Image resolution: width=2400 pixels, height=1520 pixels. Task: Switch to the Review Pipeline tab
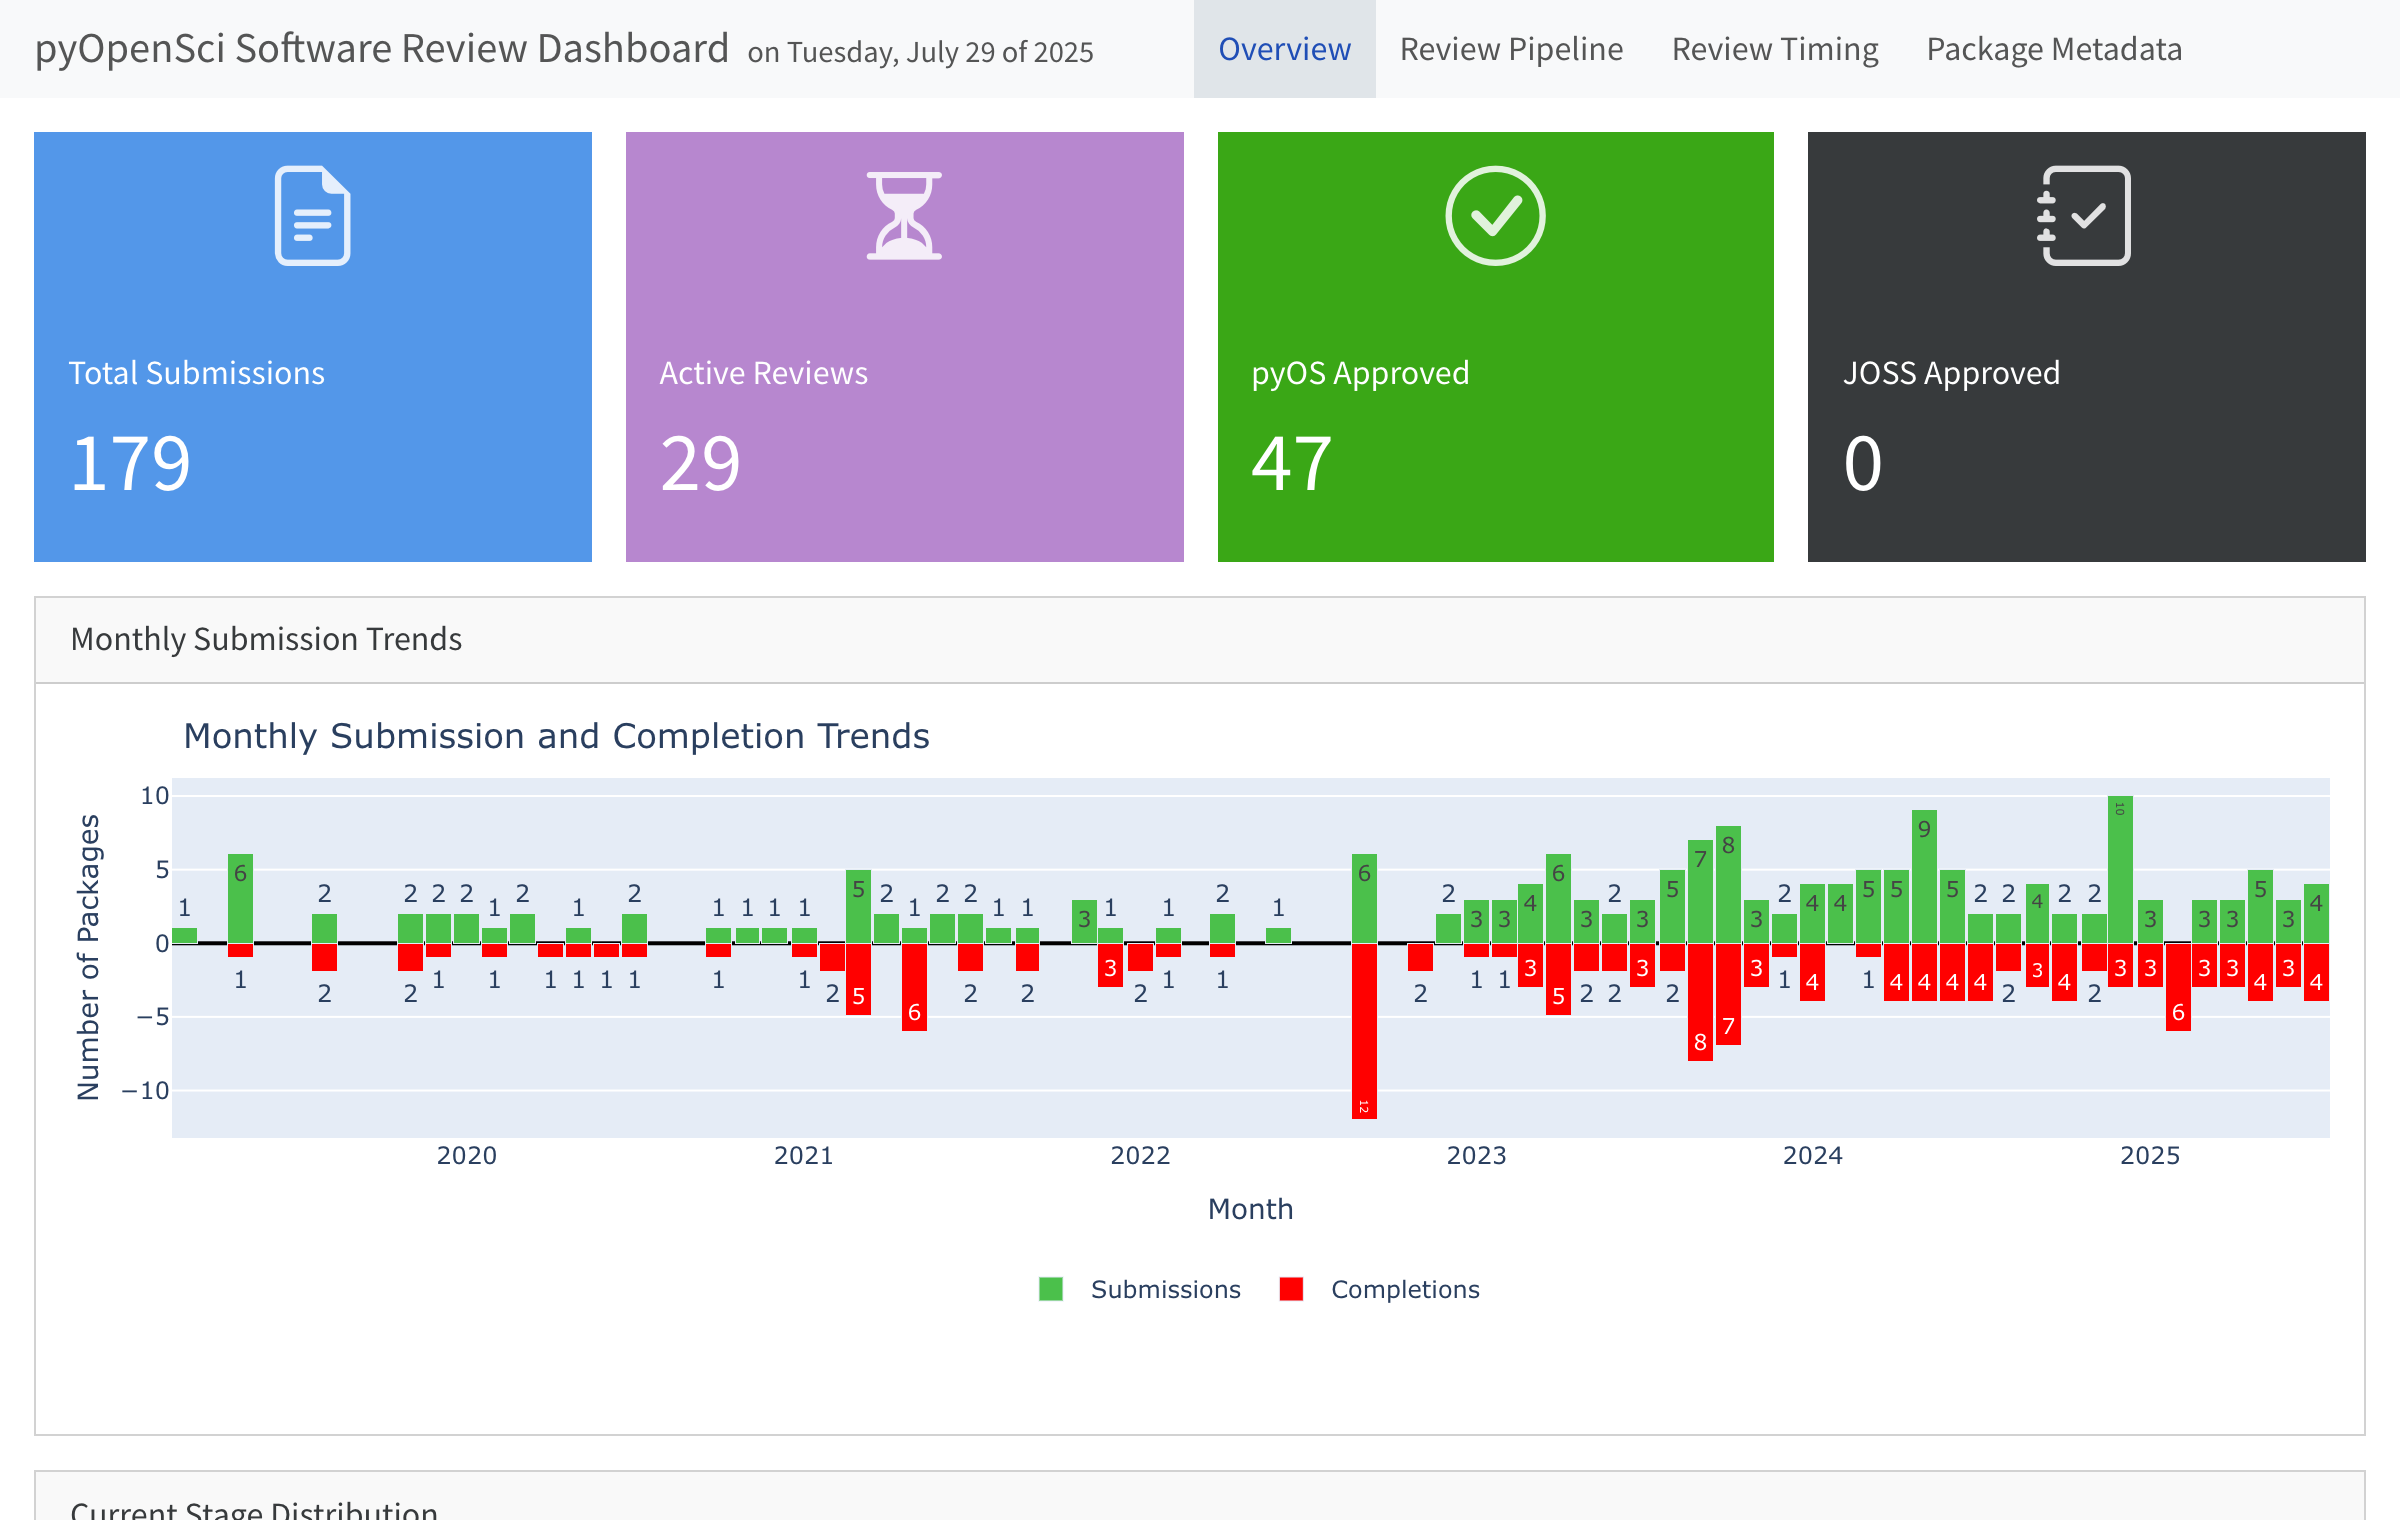pyautogui.click(x=1511, y=49)
